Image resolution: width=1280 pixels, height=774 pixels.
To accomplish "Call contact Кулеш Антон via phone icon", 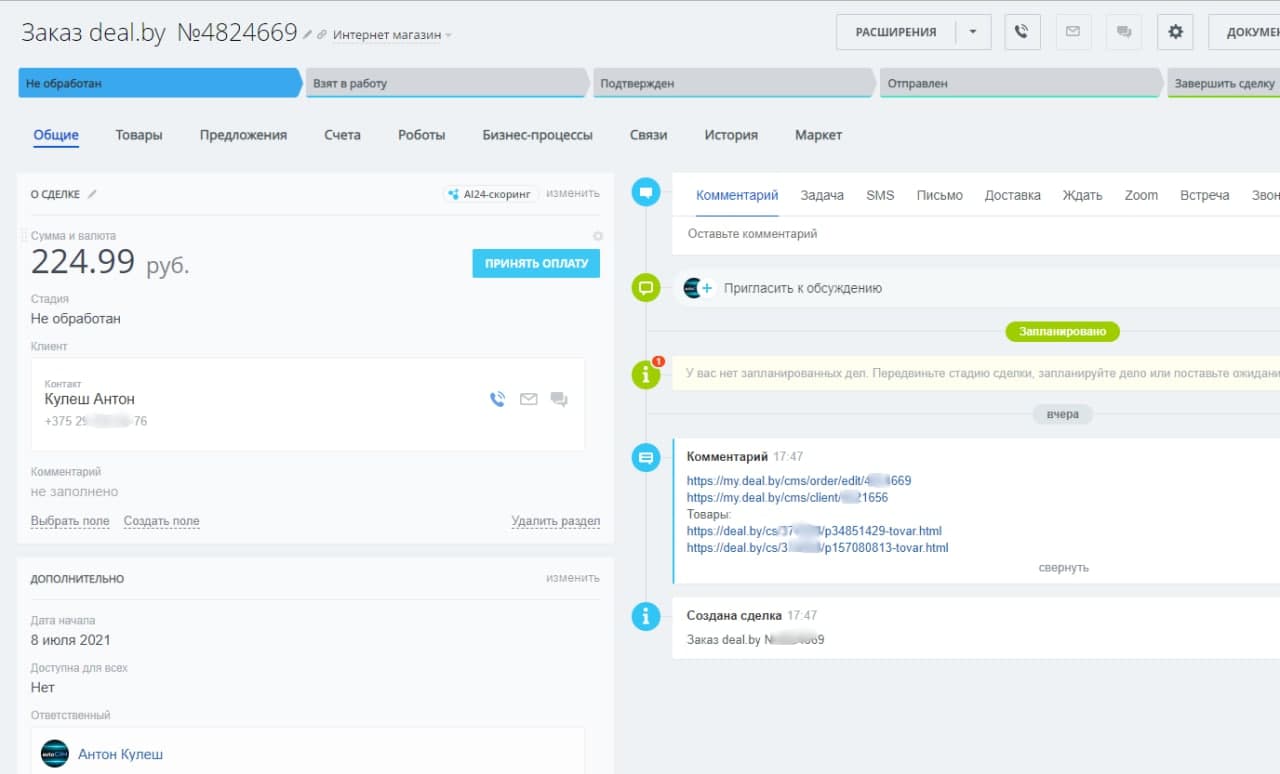I will point(497,399).
